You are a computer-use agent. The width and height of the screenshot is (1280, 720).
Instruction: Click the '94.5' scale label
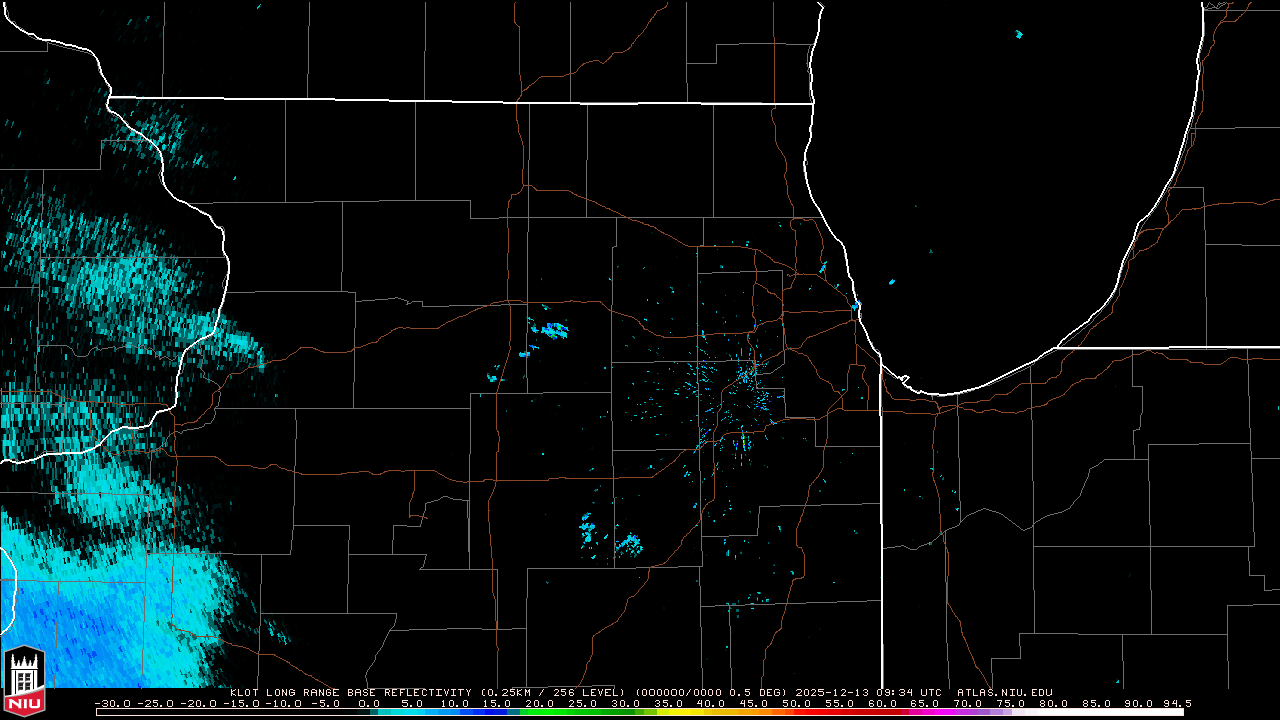1178,703
